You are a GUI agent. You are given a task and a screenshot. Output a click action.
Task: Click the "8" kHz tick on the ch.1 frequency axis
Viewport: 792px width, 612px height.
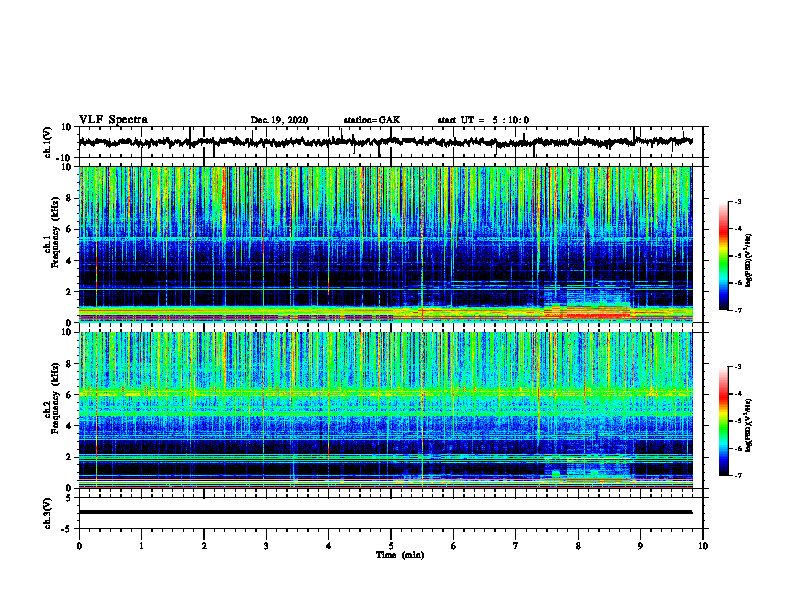point(69,198)
